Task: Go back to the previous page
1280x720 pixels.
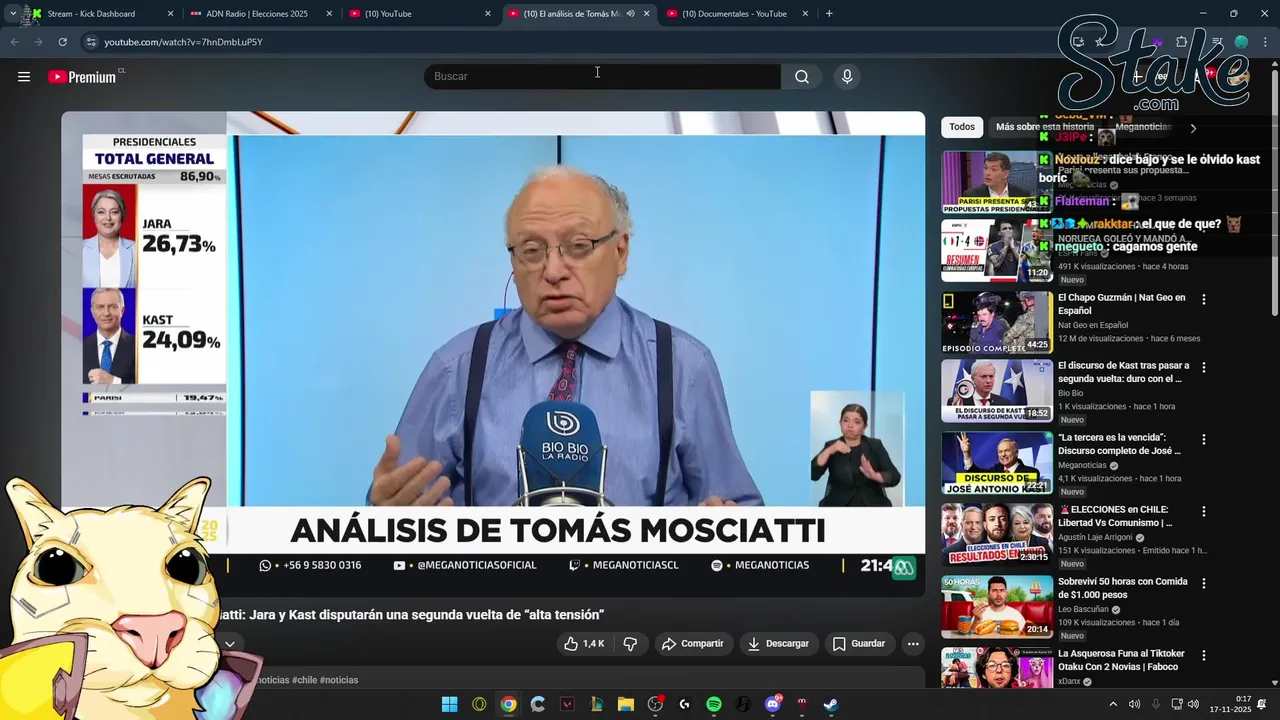Action: (x=14, y=42)
